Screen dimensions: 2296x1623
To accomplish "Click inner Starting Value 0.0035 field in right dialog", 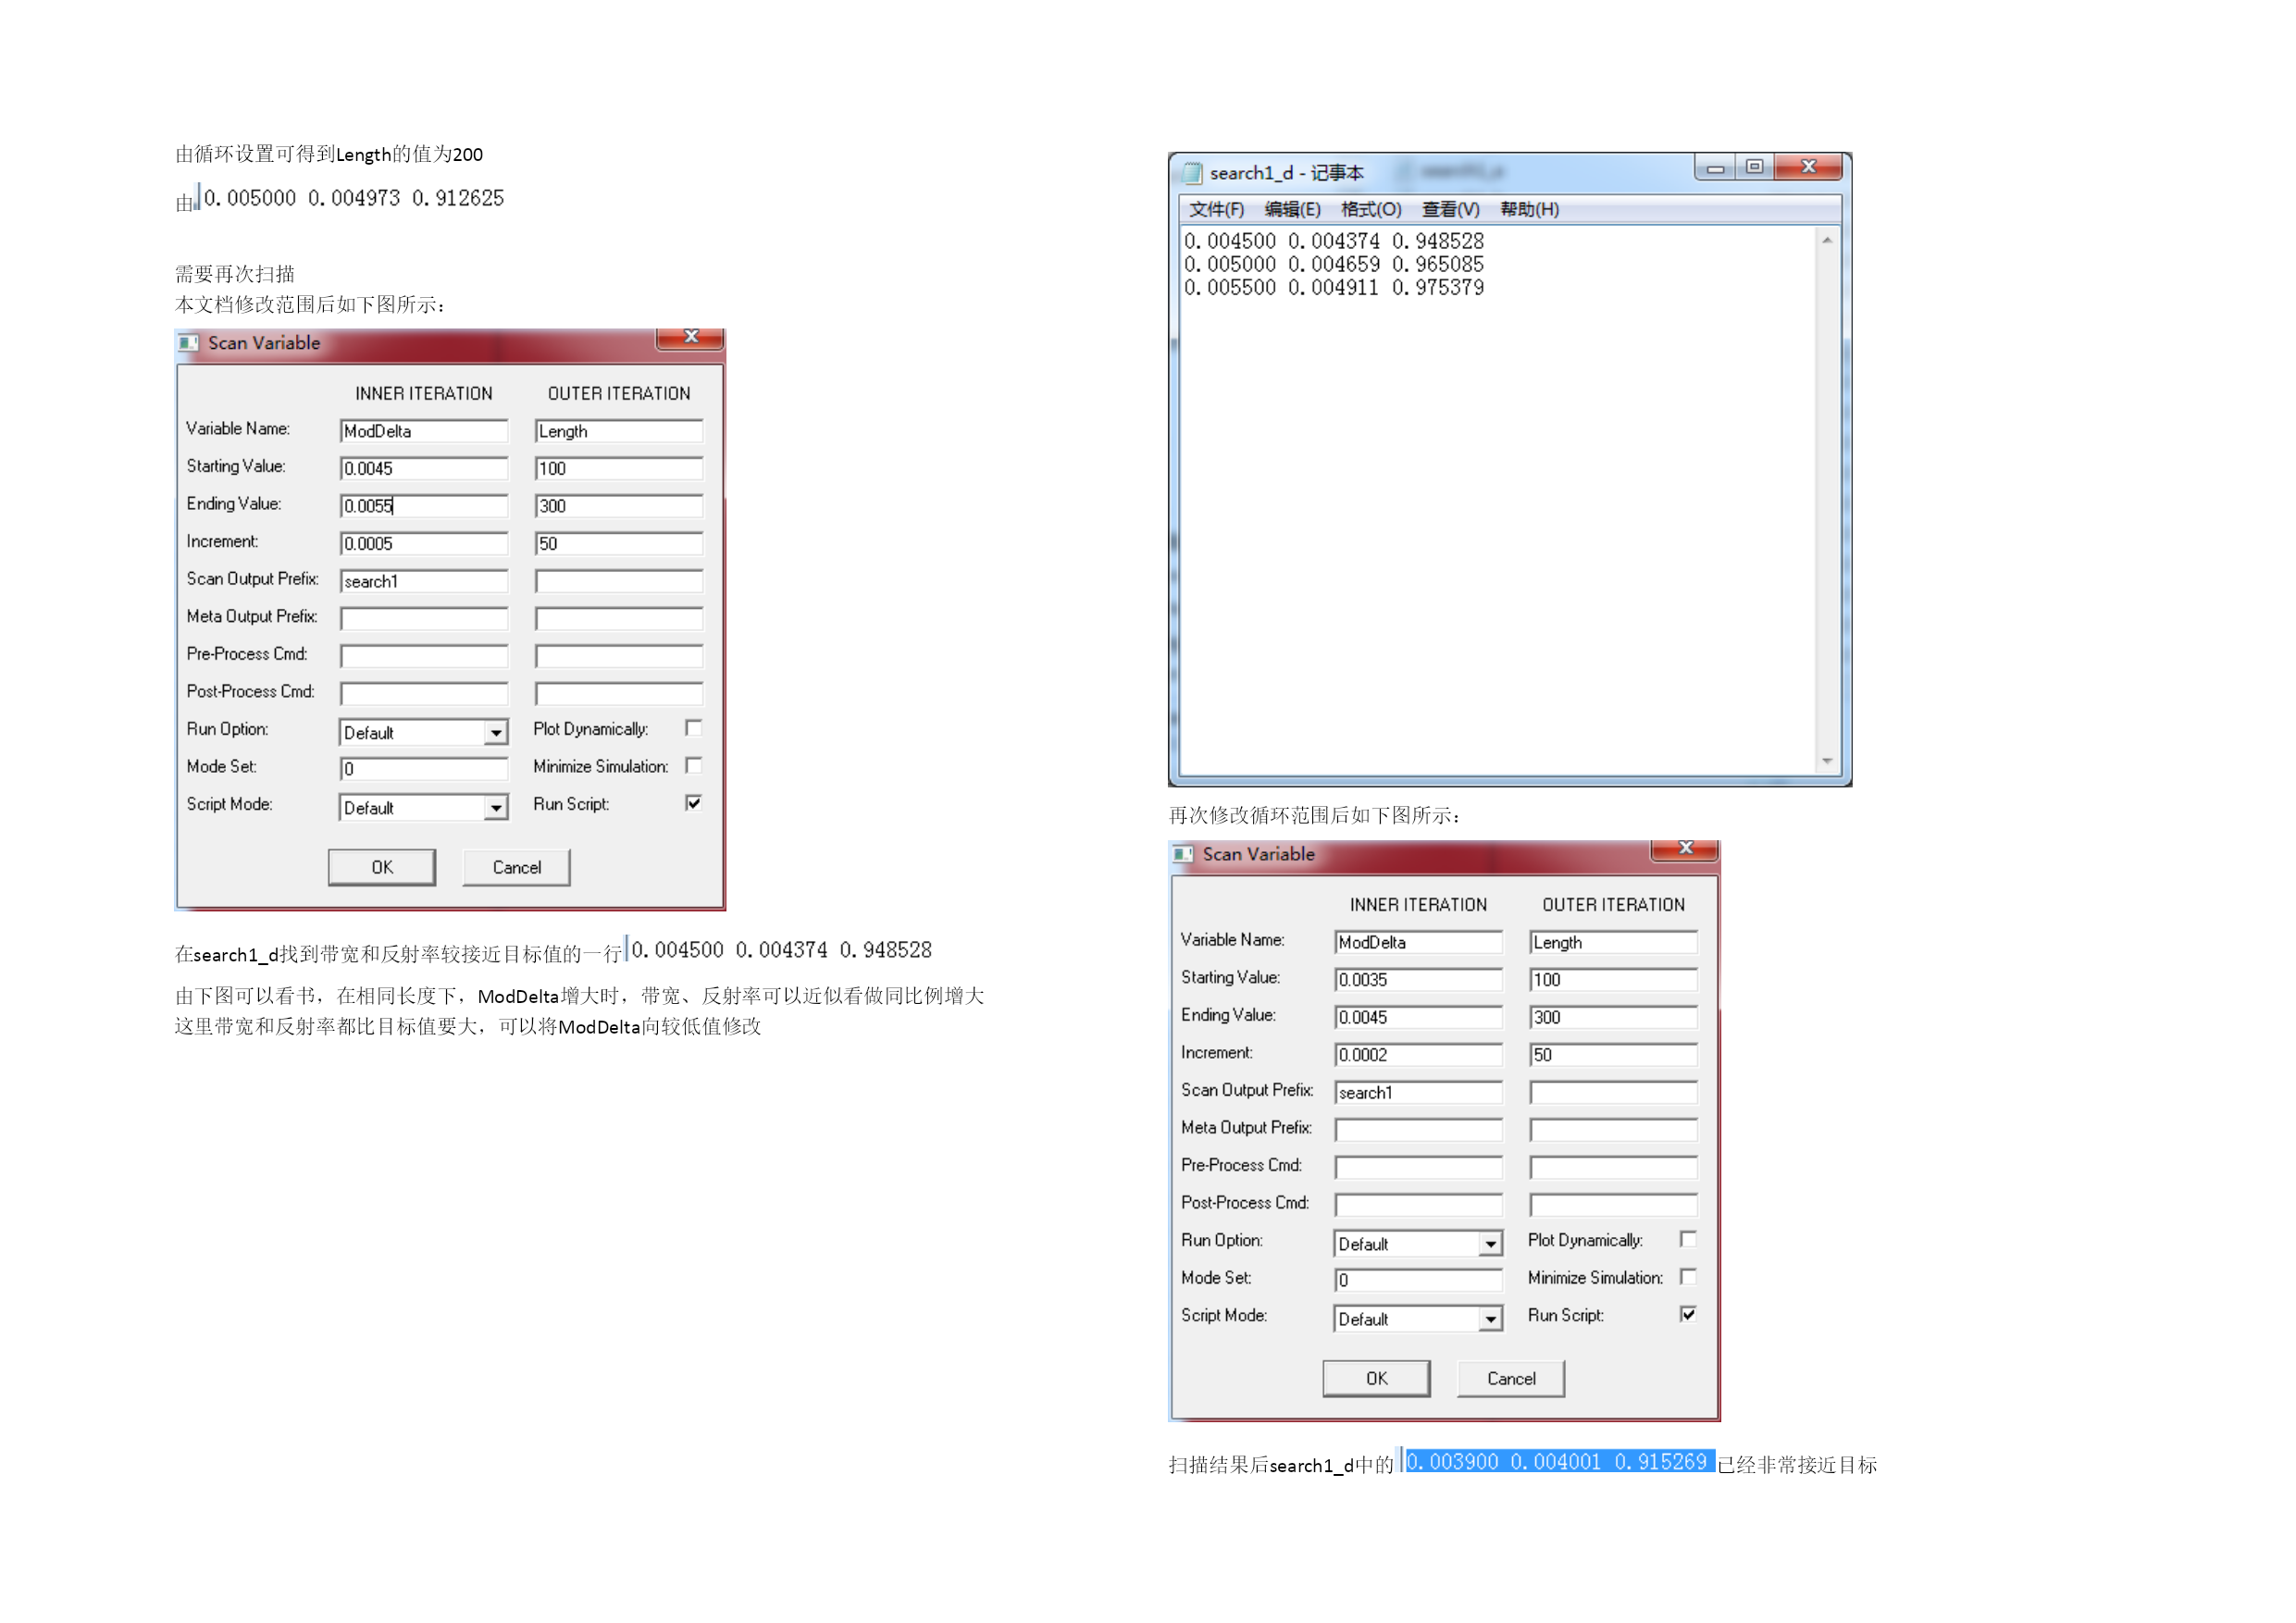I will click(1418, 980).
